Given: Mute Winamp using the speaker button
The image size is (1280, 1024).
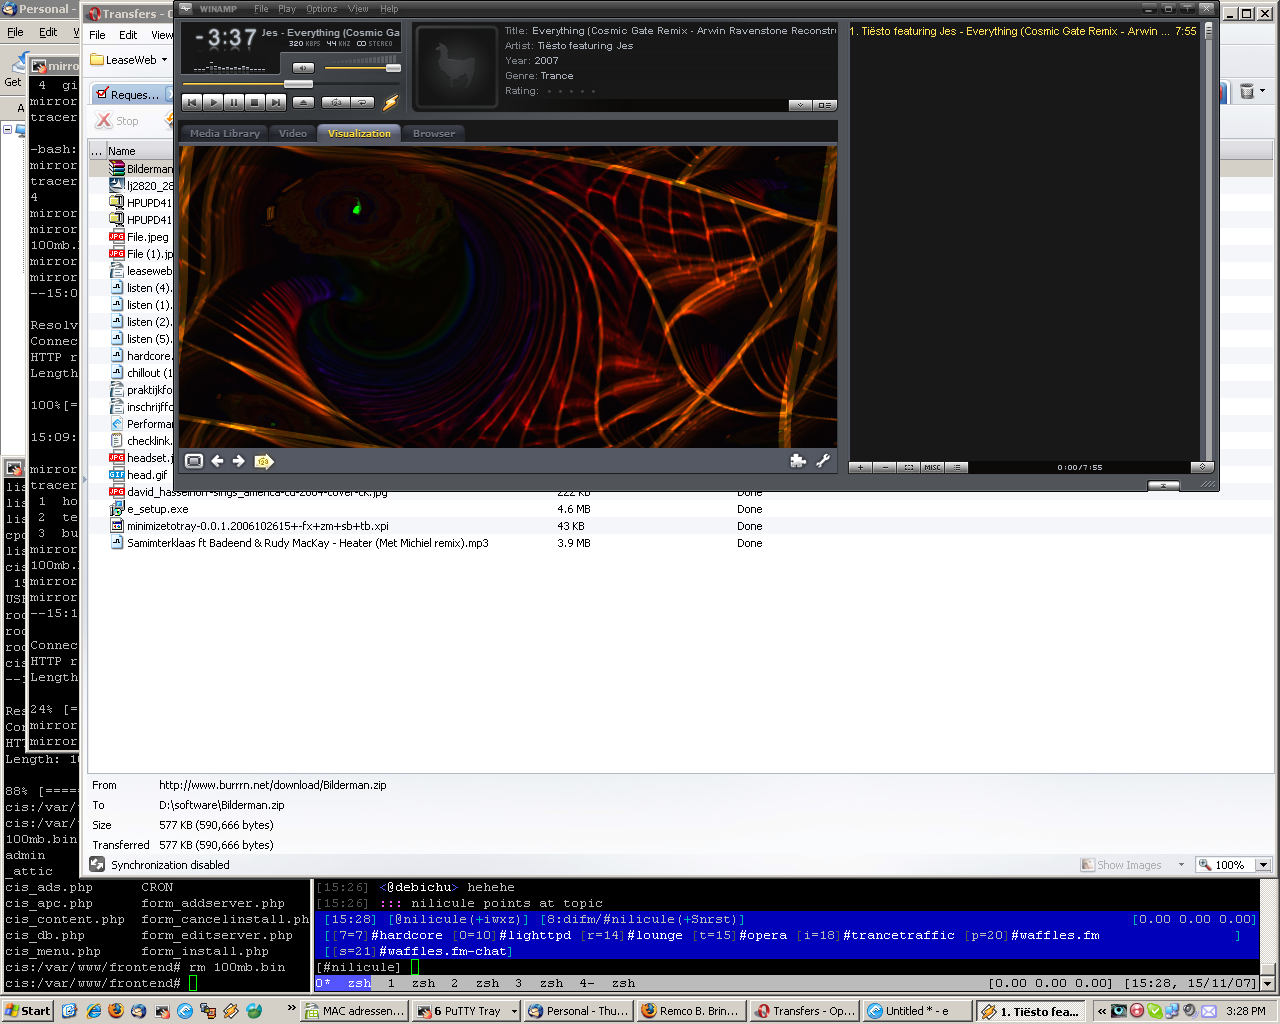Looking at the screenshot, I should click(x=303, y=68).
